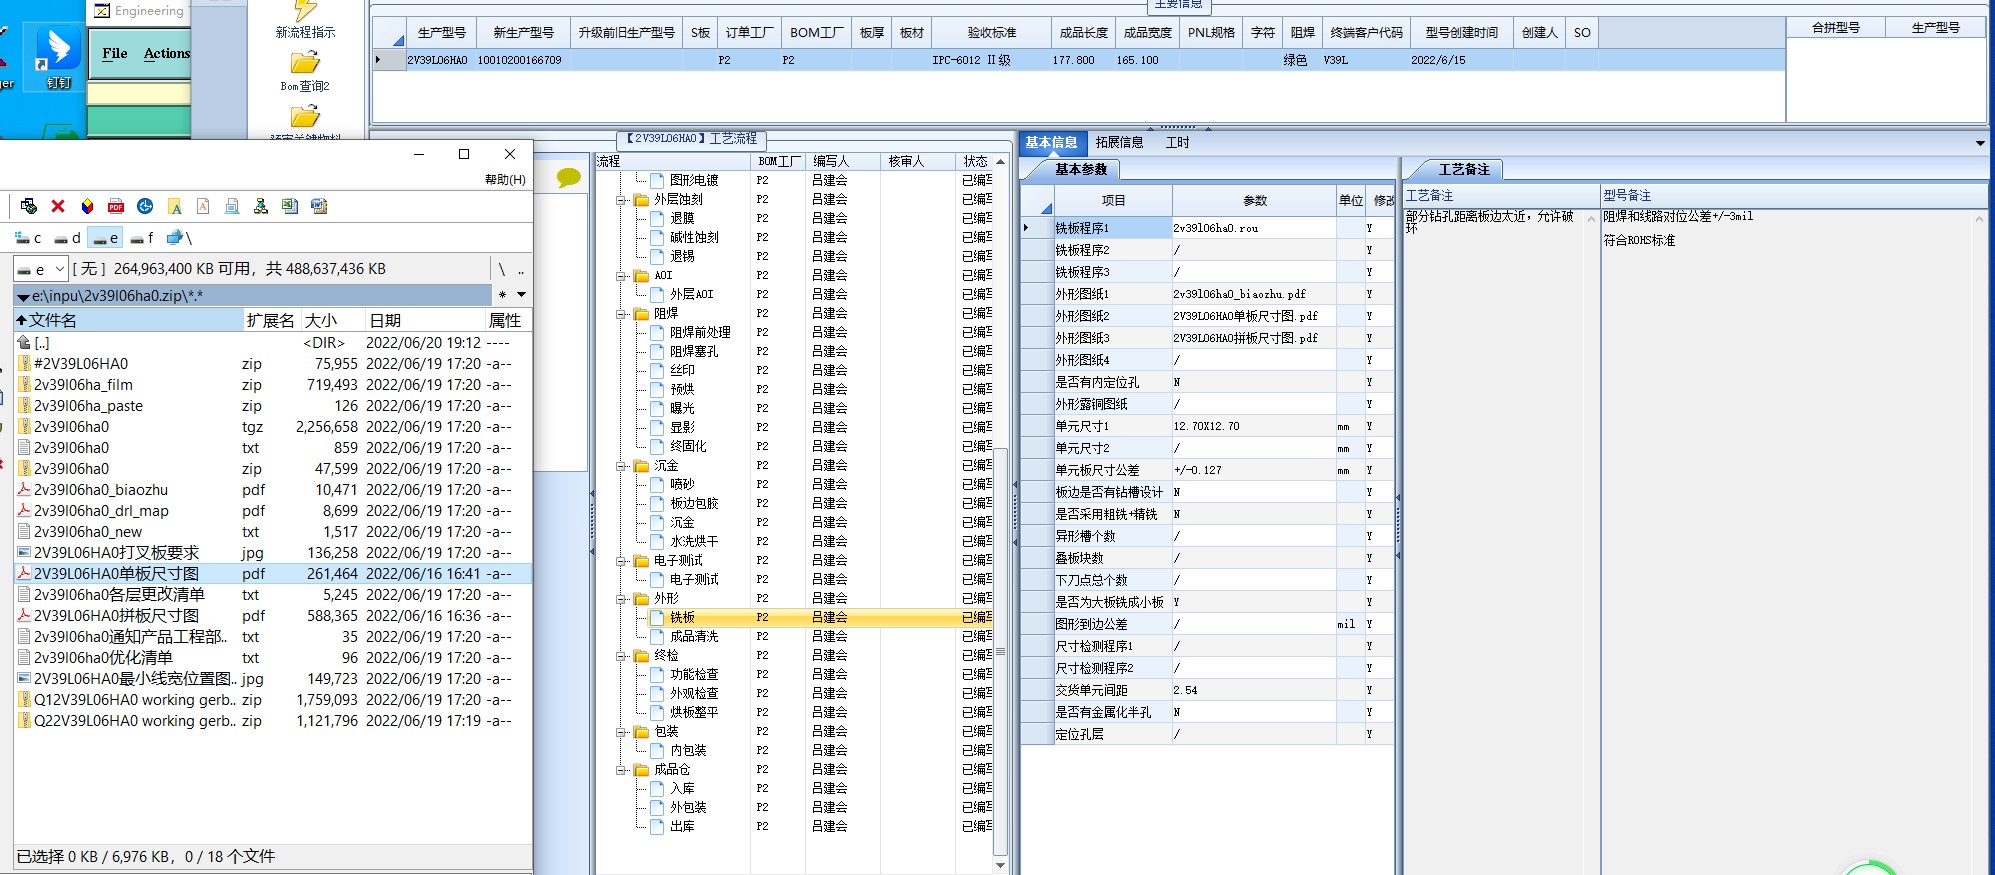
Task: Switch to the 基本信息 tab
Action: 1050,143
